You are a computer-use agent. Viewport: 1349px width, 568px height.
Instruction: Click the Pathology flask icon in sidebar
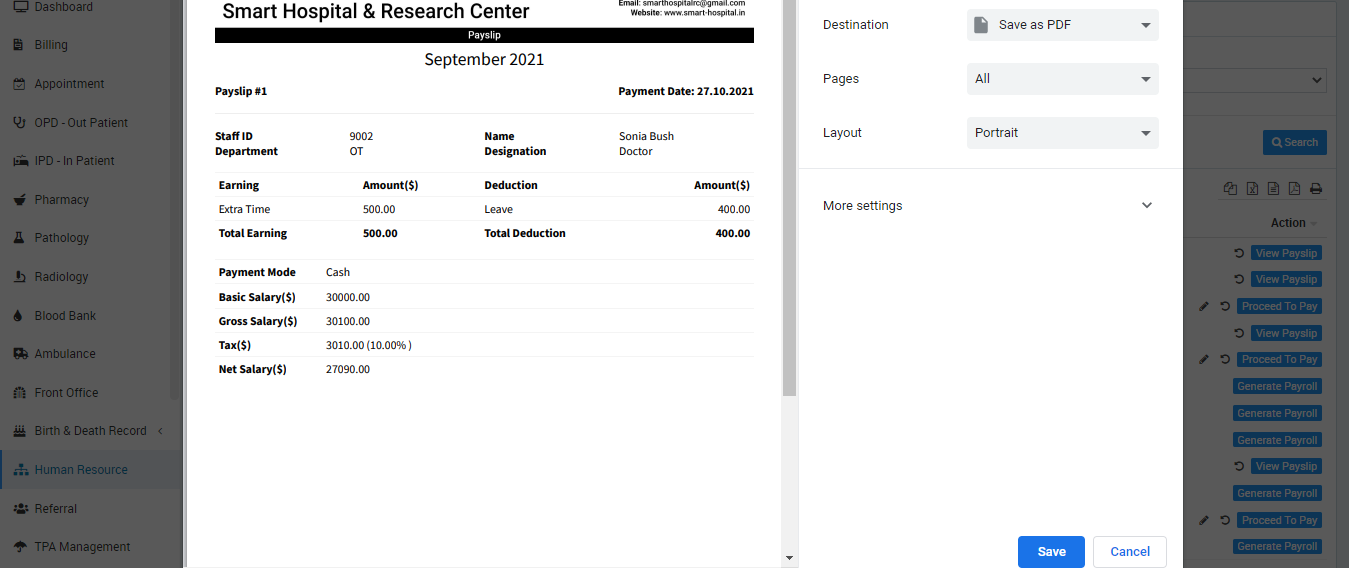(x=19, y=238)
